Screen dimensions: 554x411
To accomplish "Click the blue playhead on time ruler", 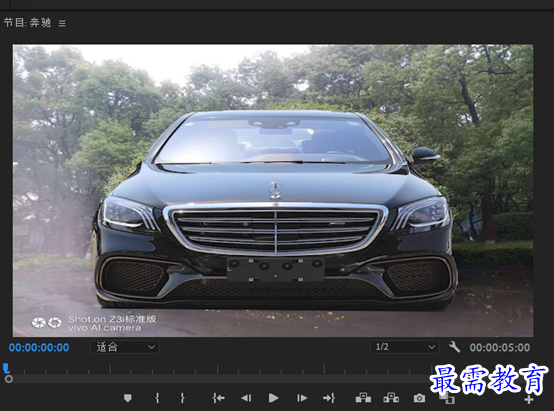I will (6, 369).
